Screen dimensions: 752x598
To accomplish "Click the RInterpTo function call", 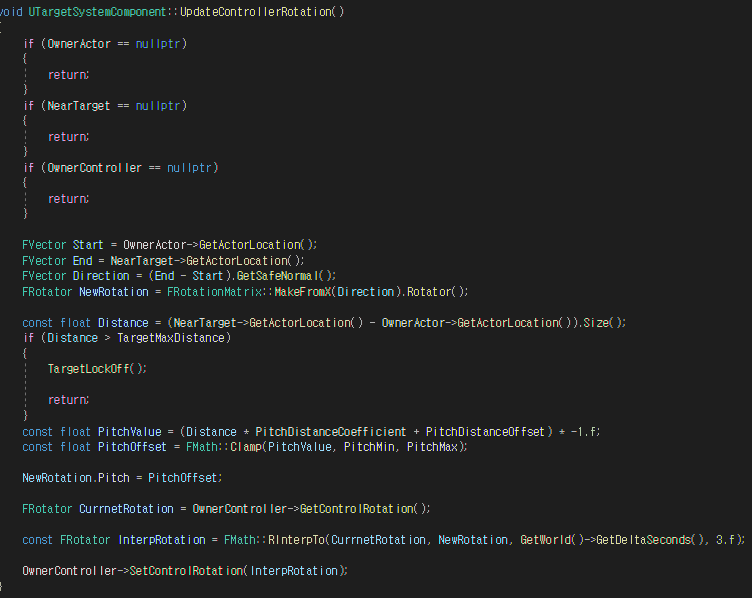I will tap(296, 540).
